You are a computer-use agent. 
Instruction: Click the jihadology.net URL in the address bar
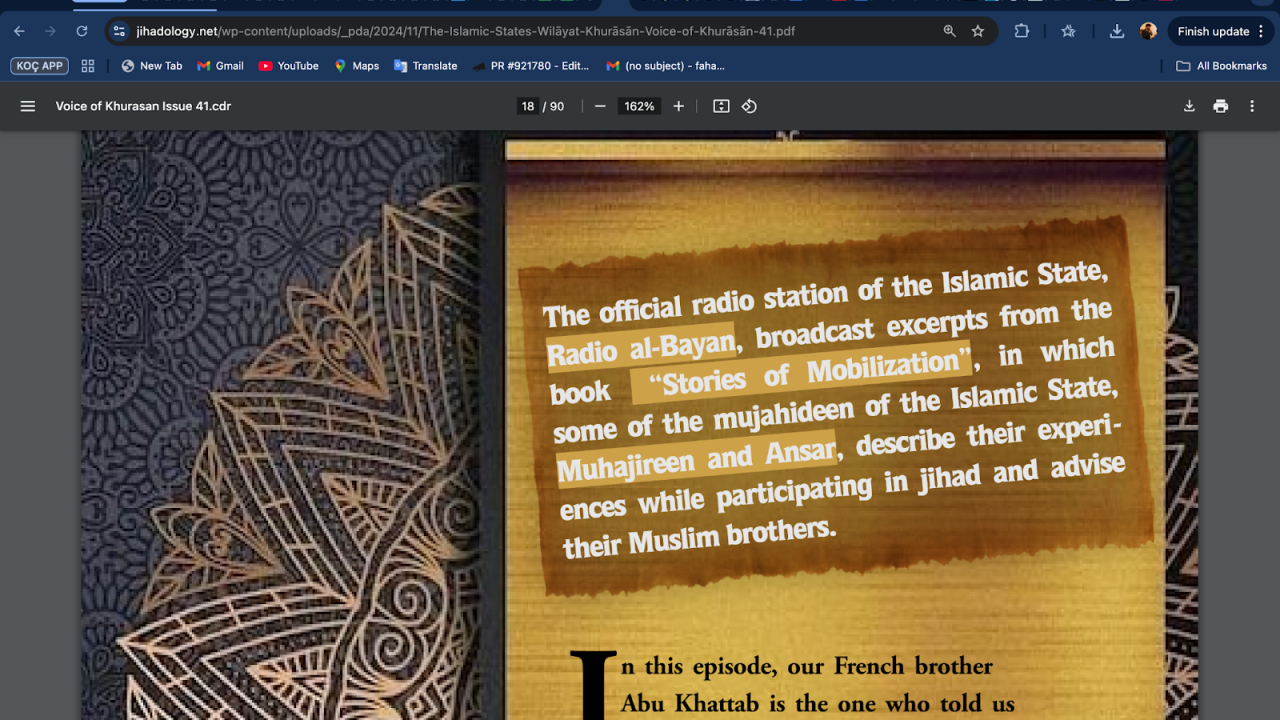[465, 31]
